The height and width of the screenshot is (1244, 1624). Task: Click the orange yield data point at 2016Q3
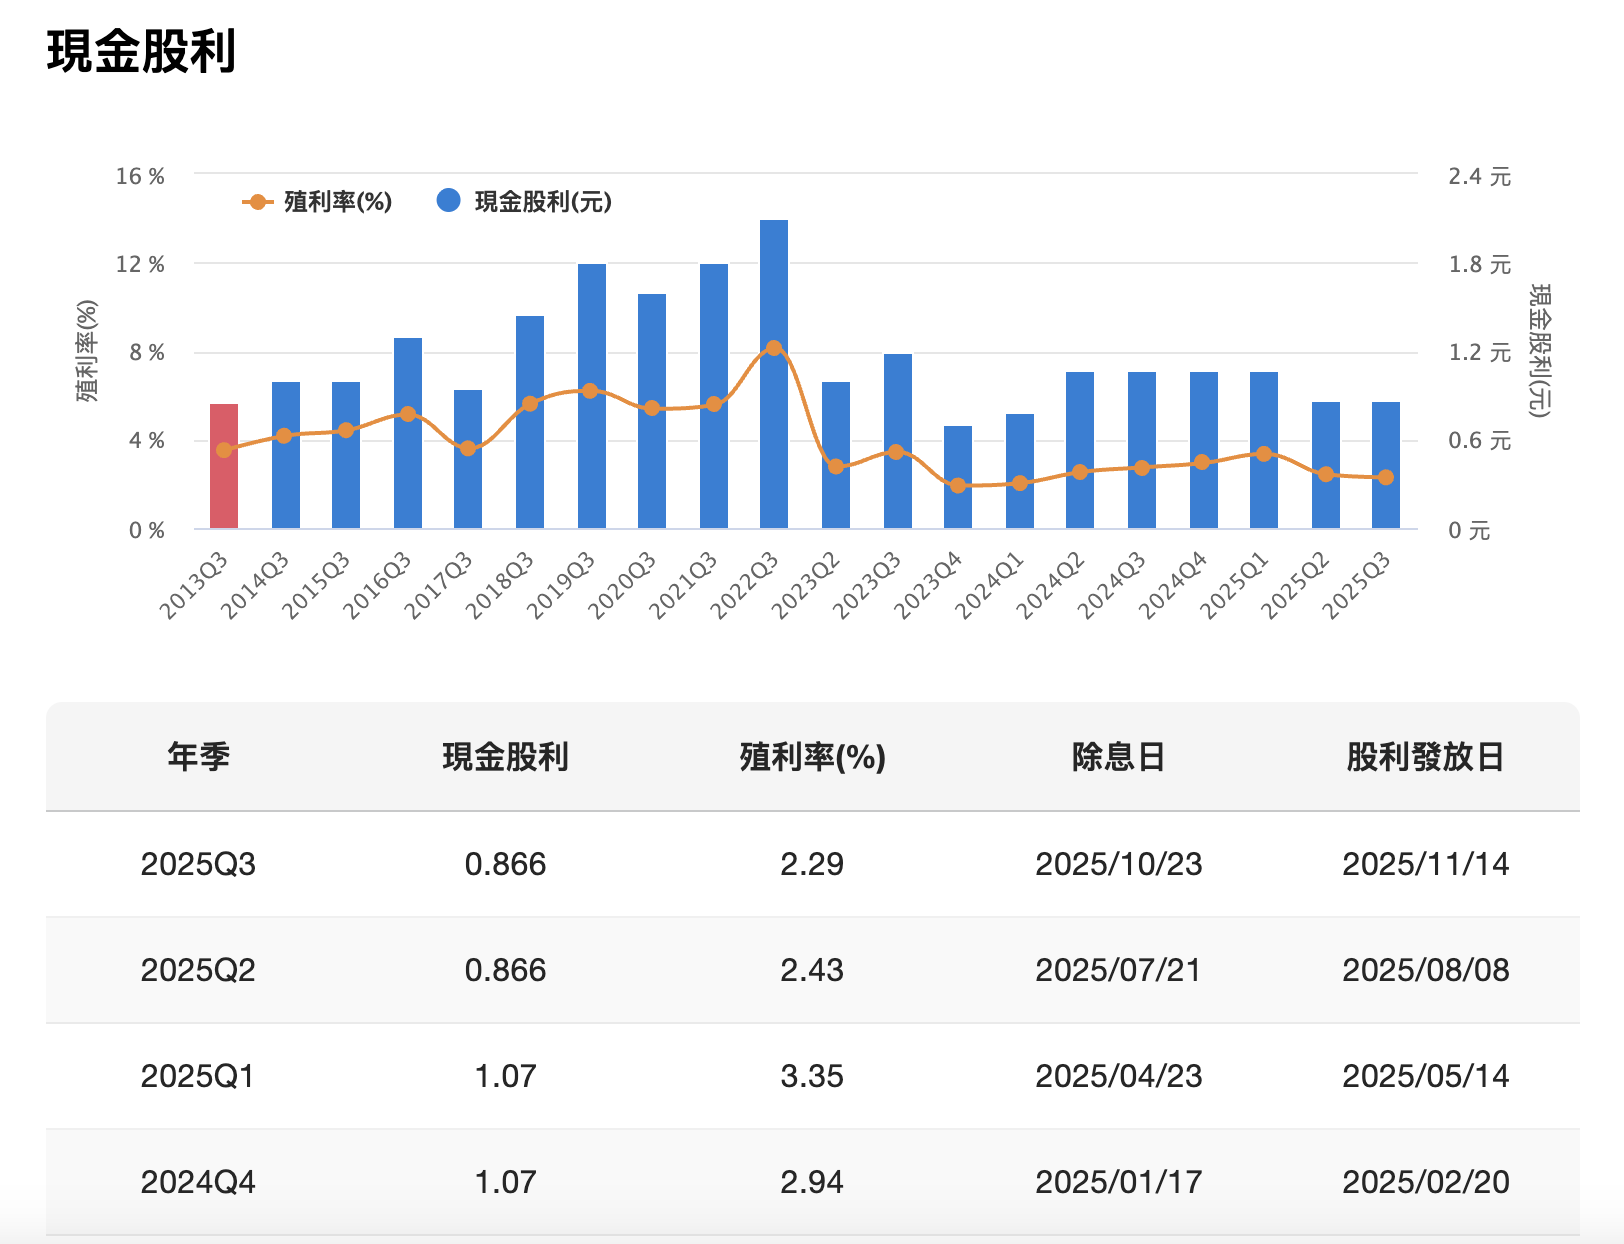[x=407, y=412]
